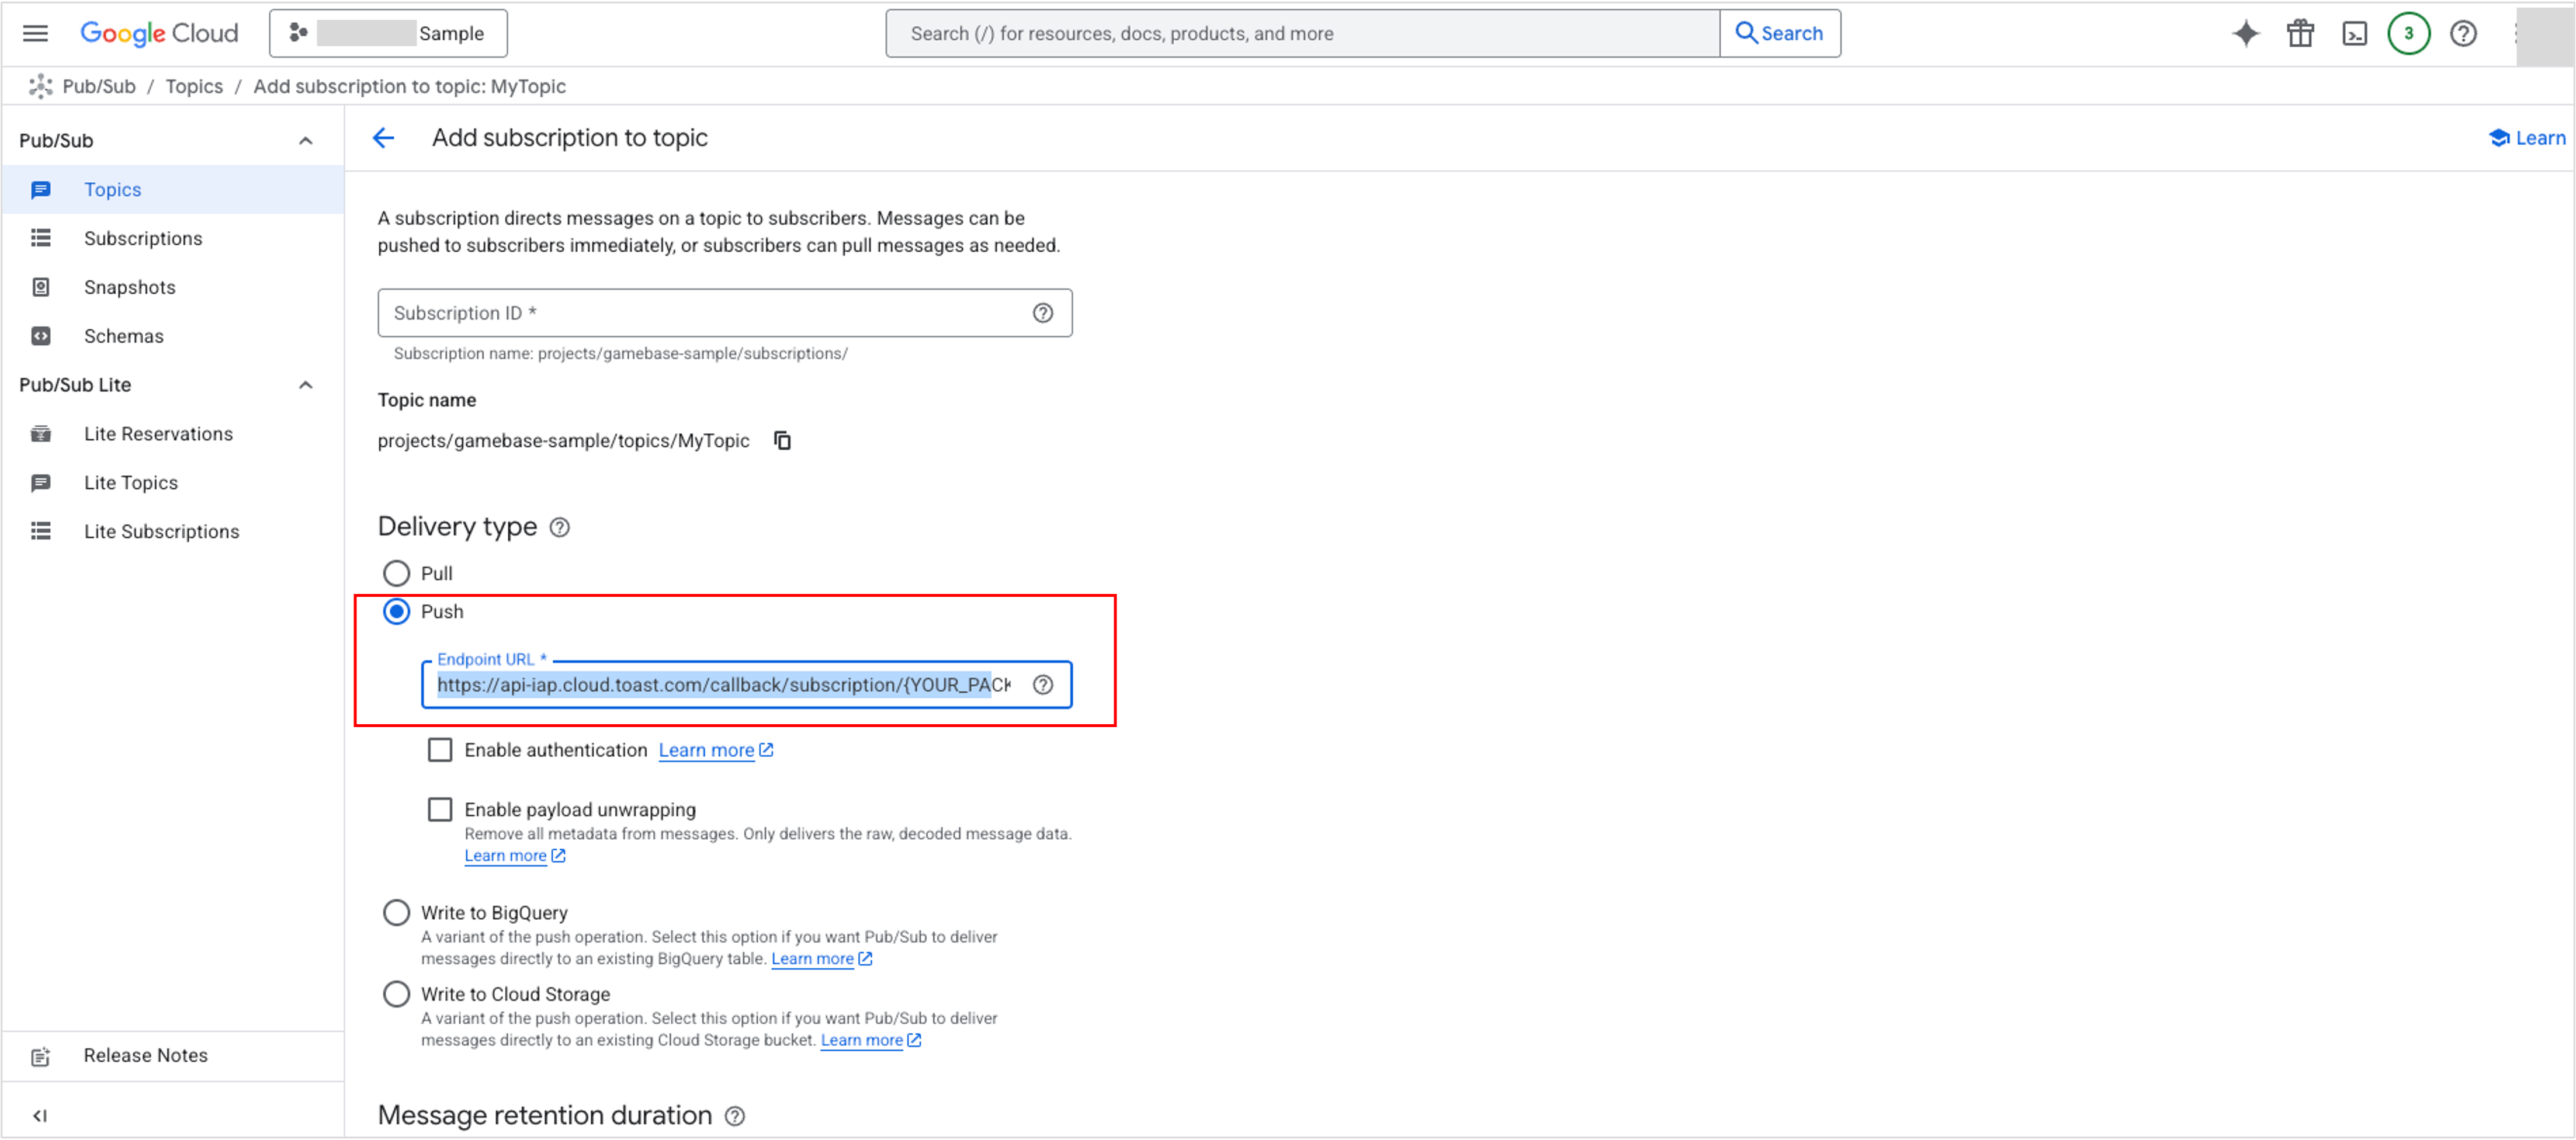Viewport: 2576px width, 1140px height.
Task: Collapse the Pub/Sub sidebar section
Action: [x=306, y=141]
